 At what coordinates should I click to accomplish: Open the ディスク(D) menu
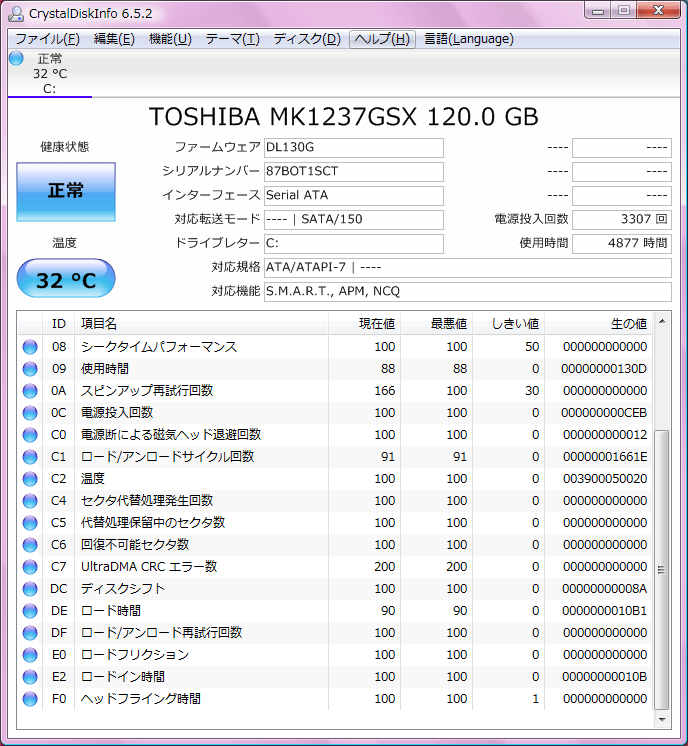(x=307, y=39)
